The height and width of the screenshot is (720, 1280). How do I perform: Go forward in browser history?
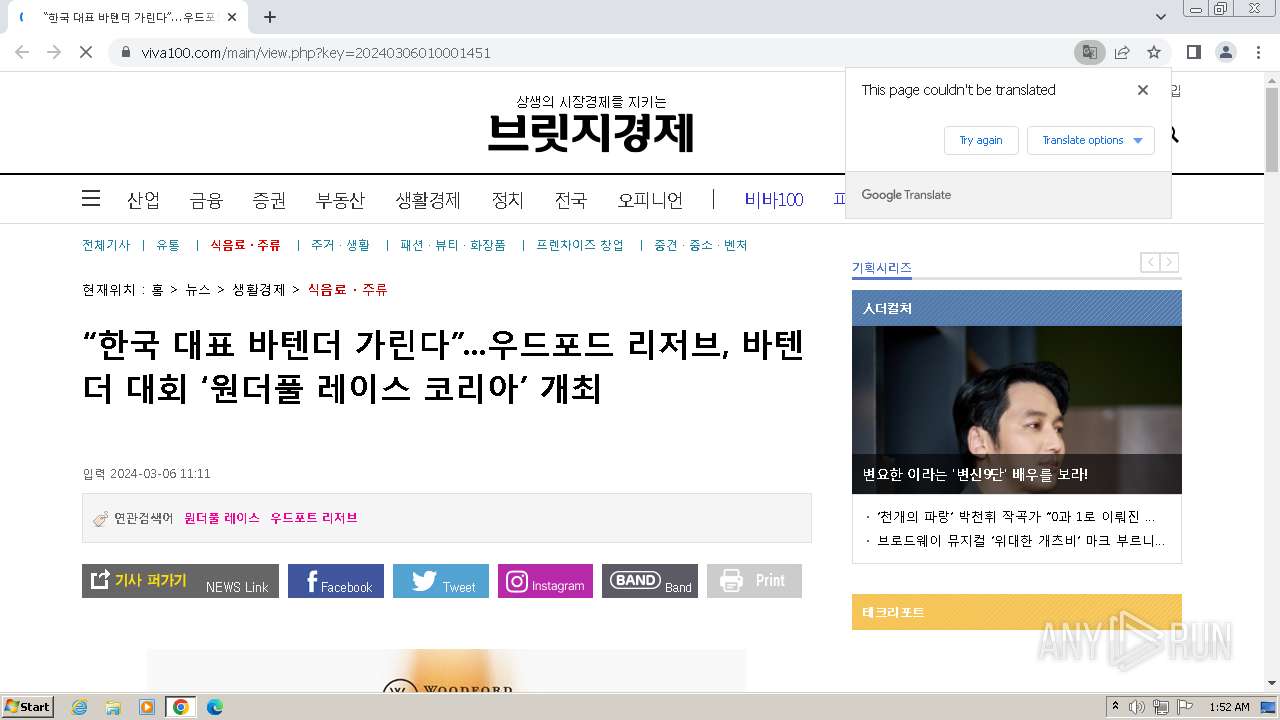click(x=54, y=52)
